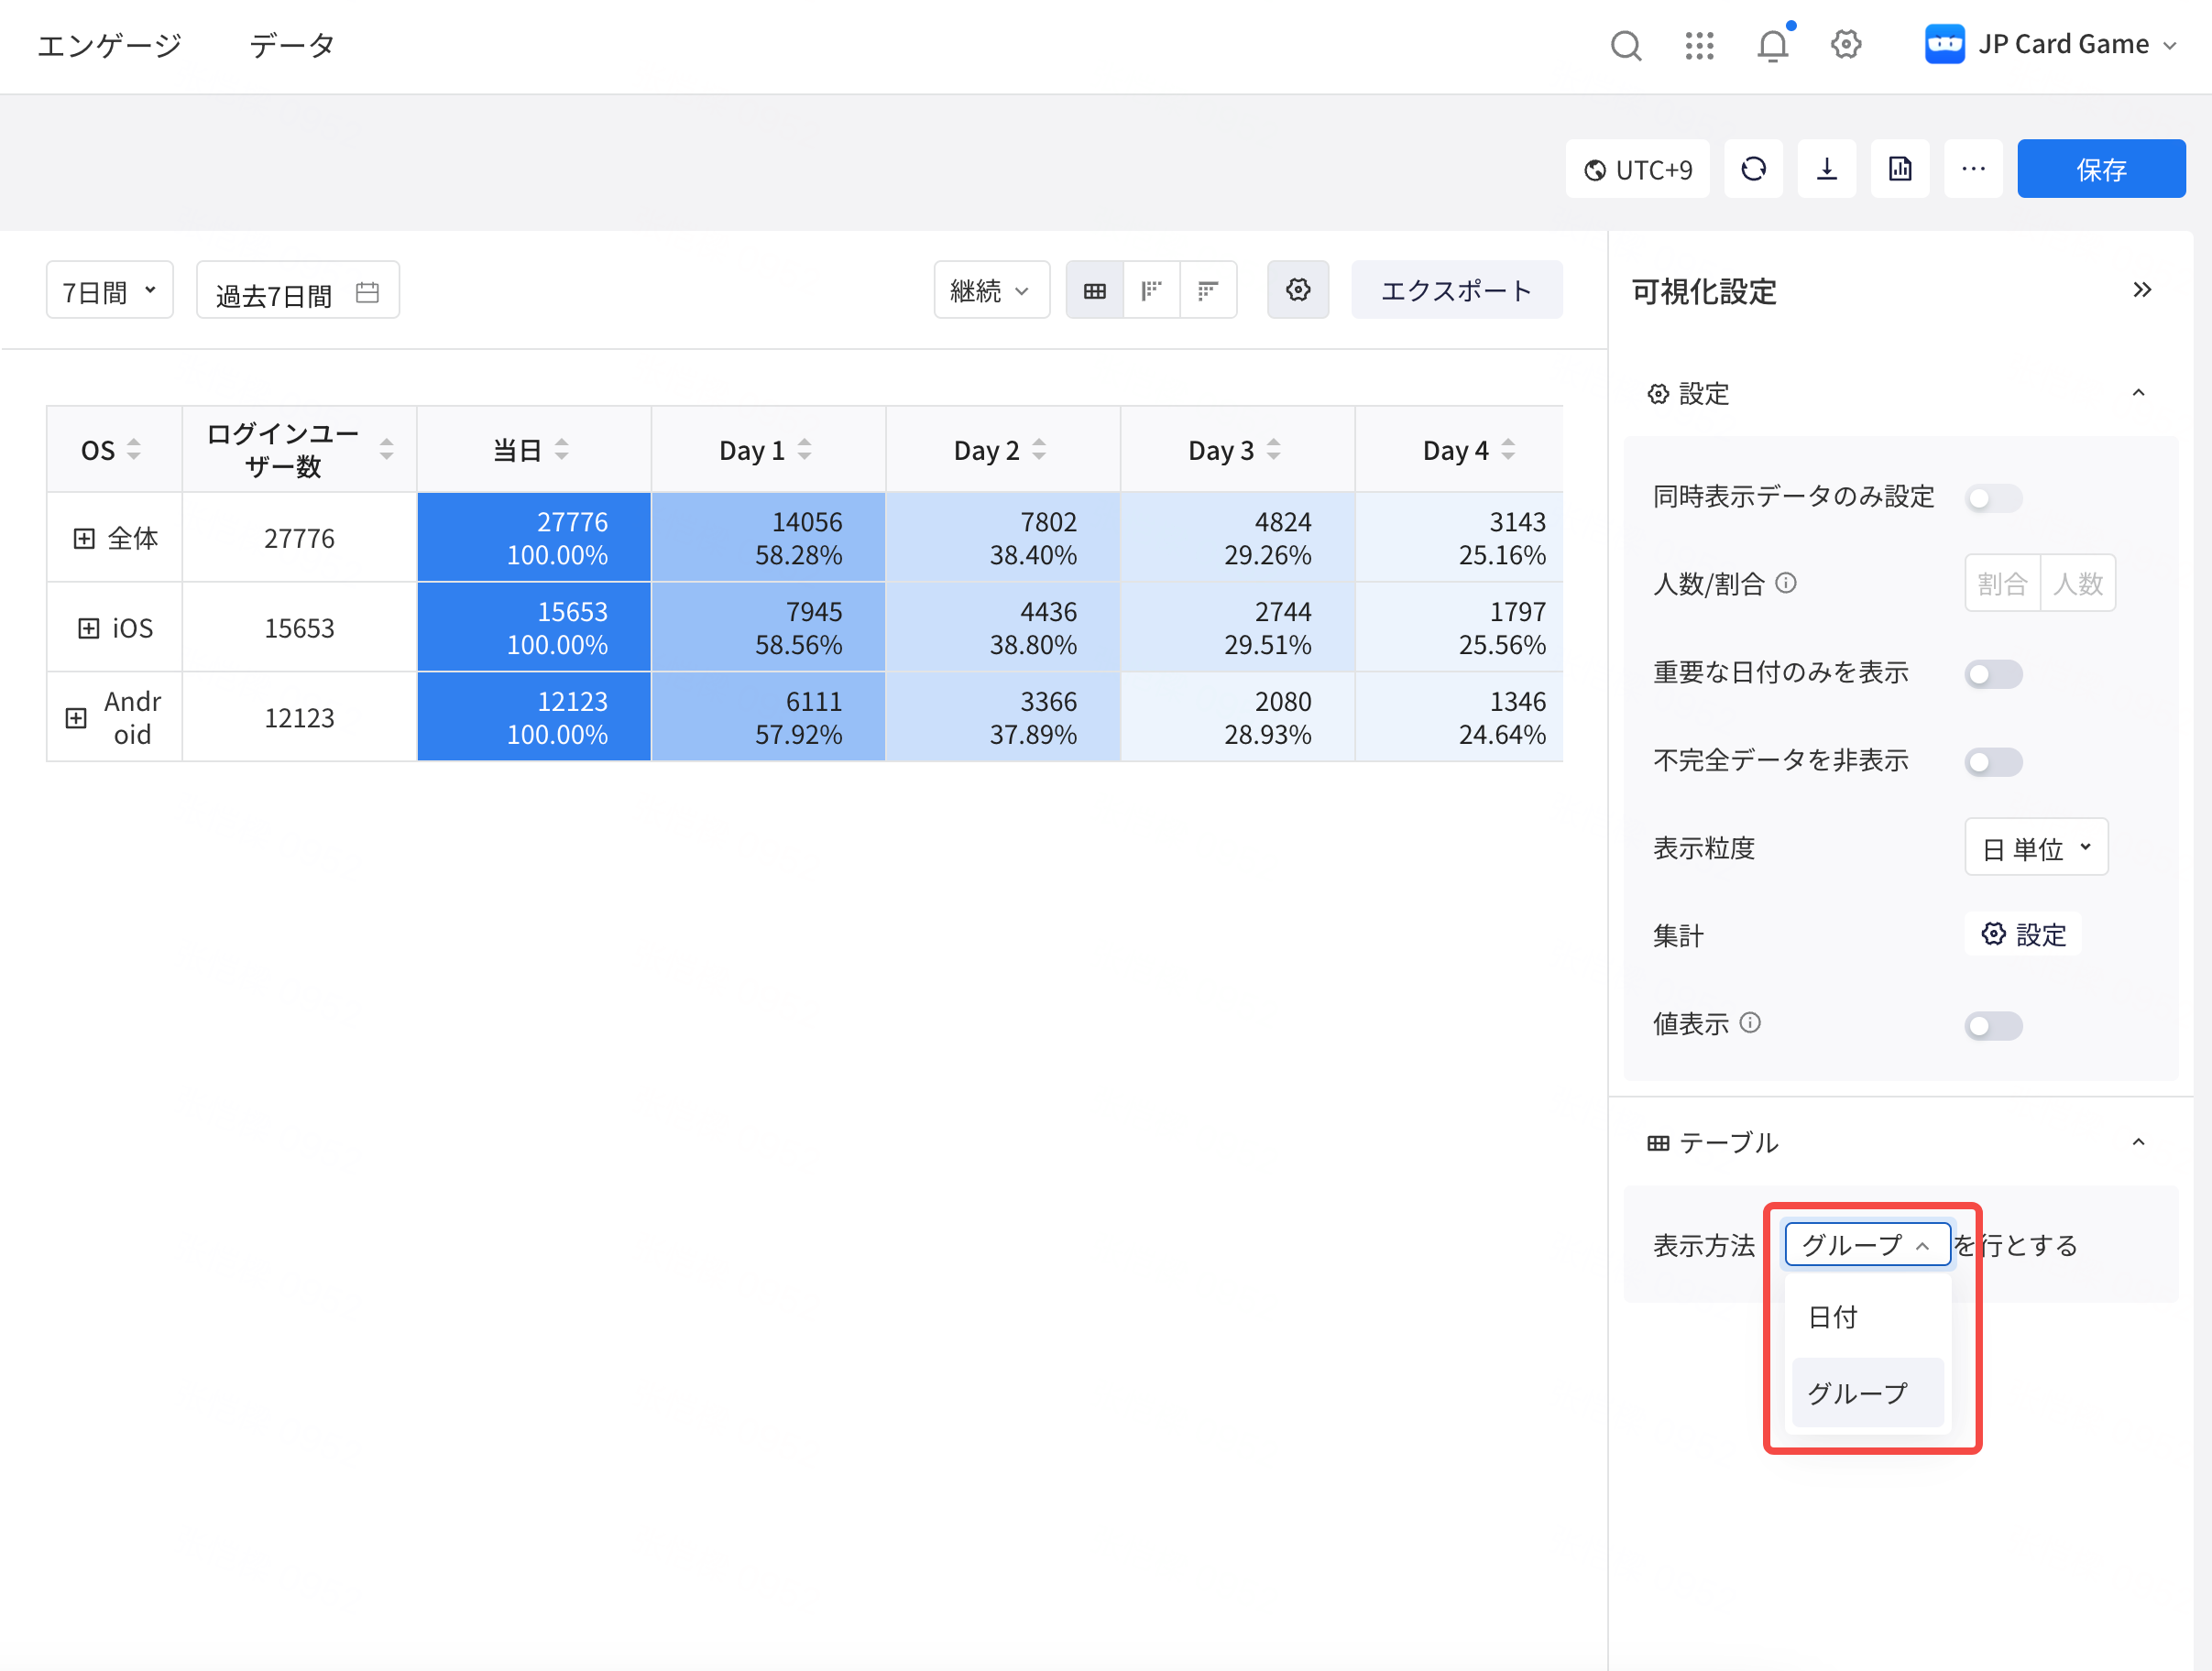
Task: Toggle 不完全データを非表示 switch
Action: click(1993, 762)
